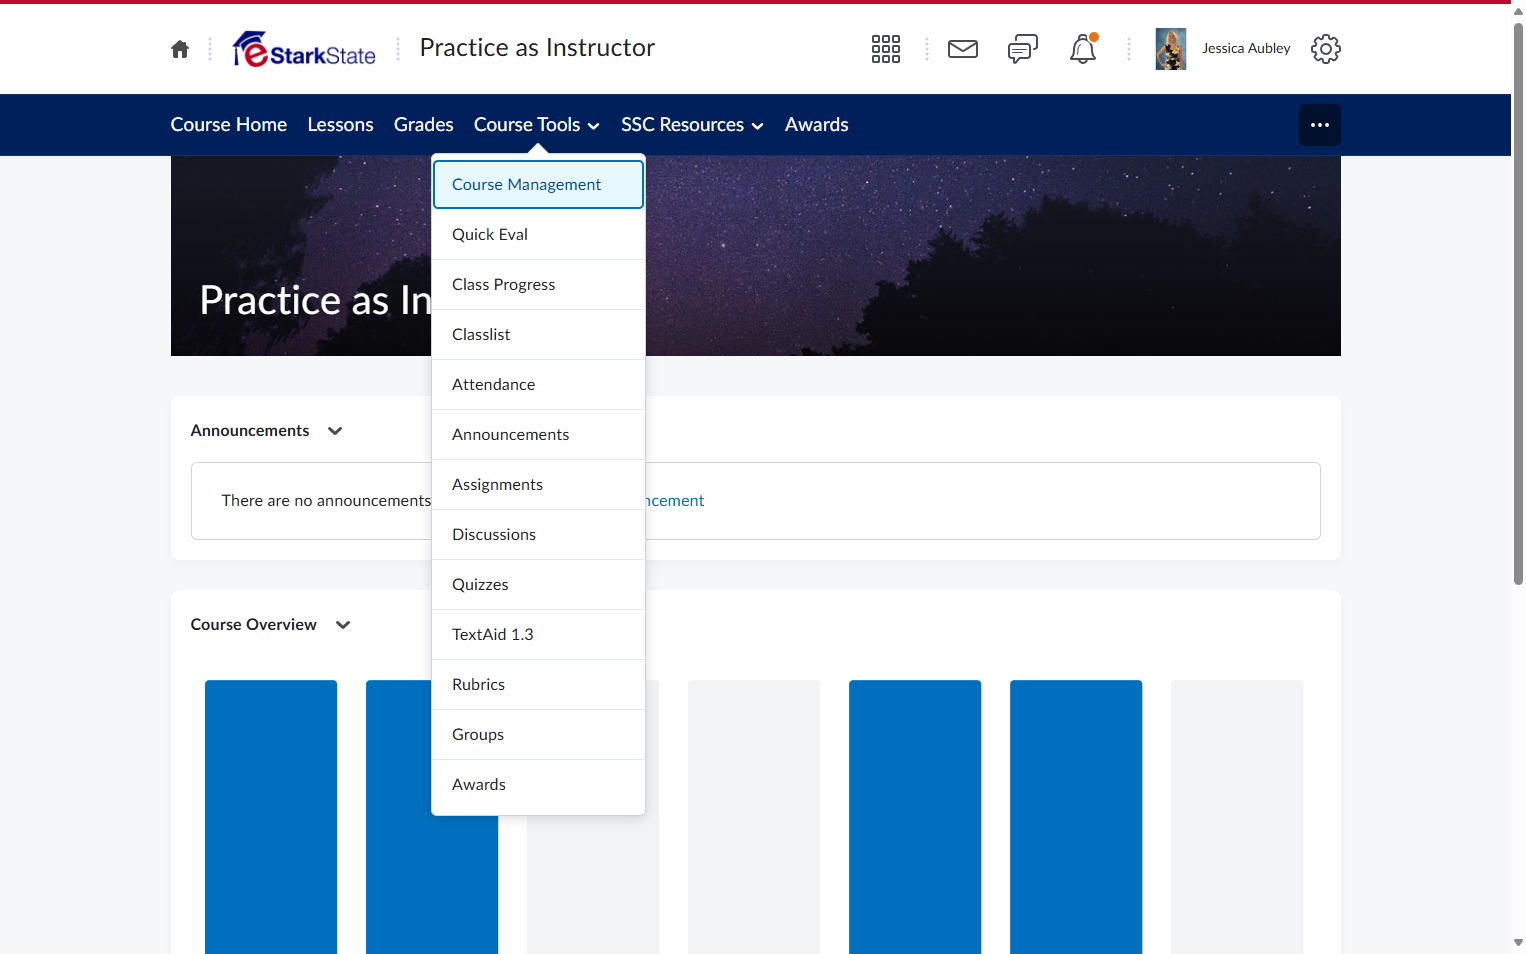The image size is (1526, 954).
Task: Expand the SSC Resources dropdown
Action: [x=692, y=125]
